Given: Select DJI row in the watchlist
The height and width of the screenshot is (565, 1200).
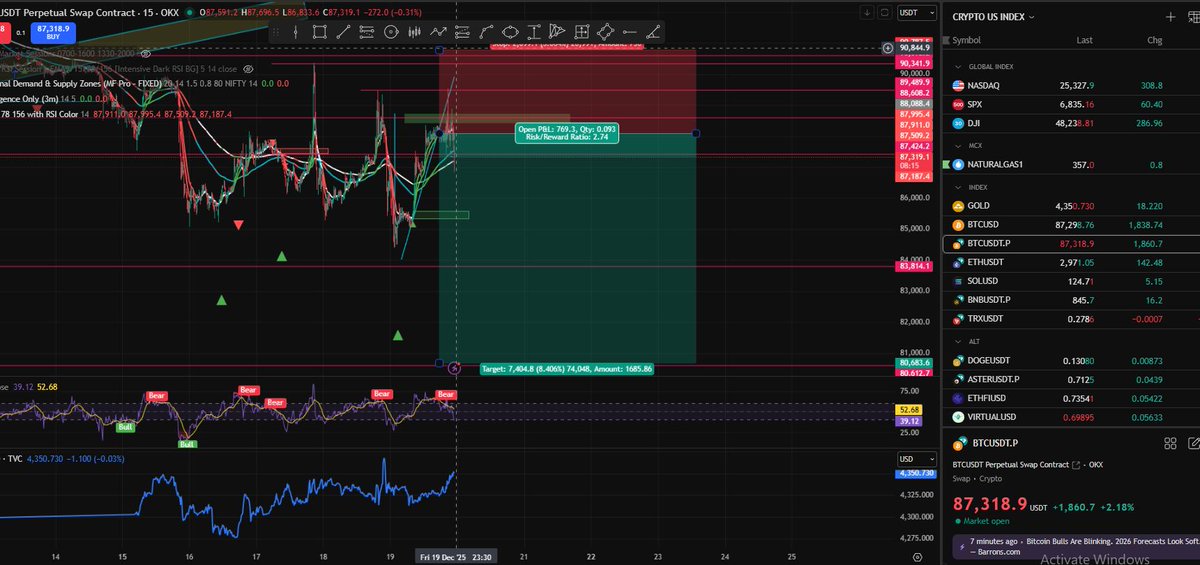Looking at the screenshot, I should coord(1071,123).
